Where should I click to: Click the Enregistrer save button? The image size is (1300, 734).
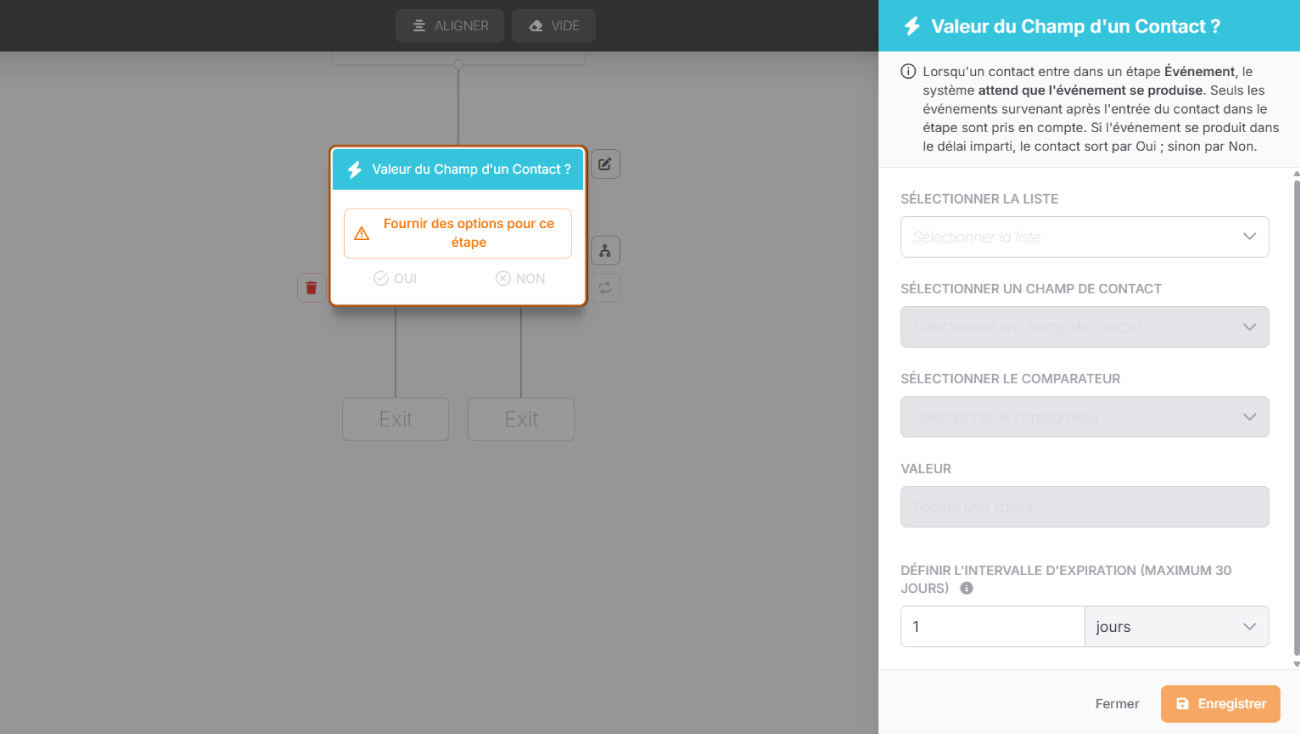1220,704
